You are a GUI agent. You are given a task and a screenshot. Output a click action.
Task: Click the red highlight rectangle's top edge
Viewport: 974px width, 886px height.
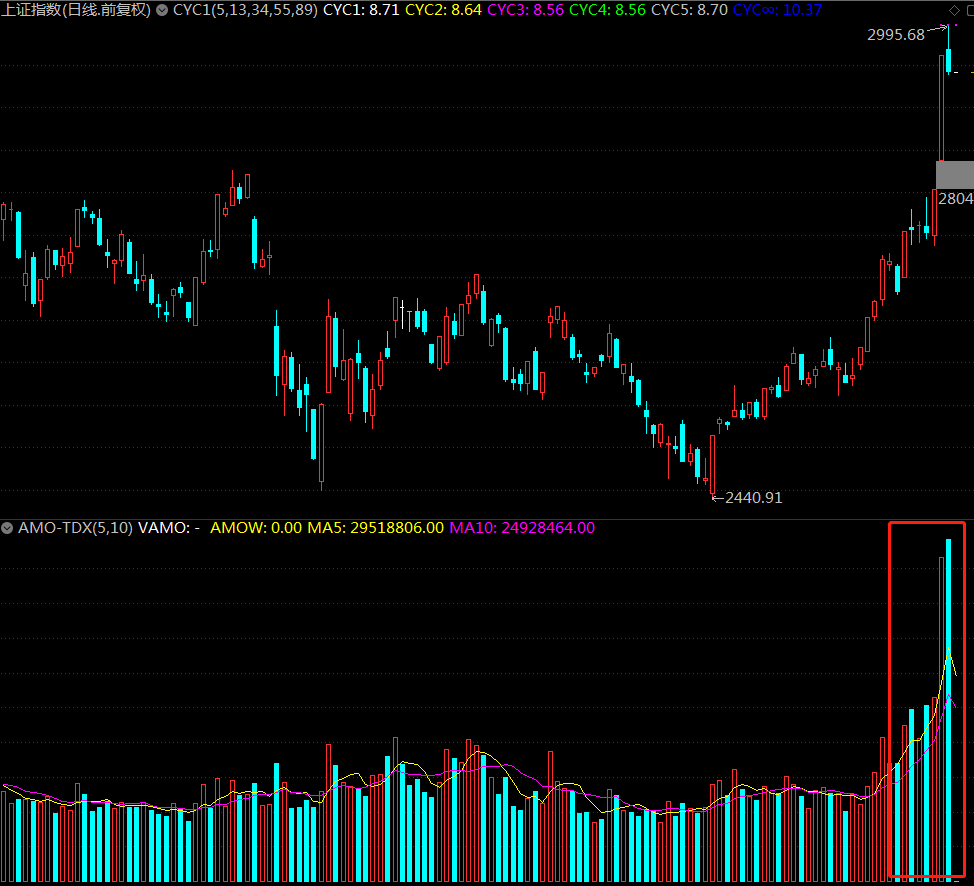point(927,522)
